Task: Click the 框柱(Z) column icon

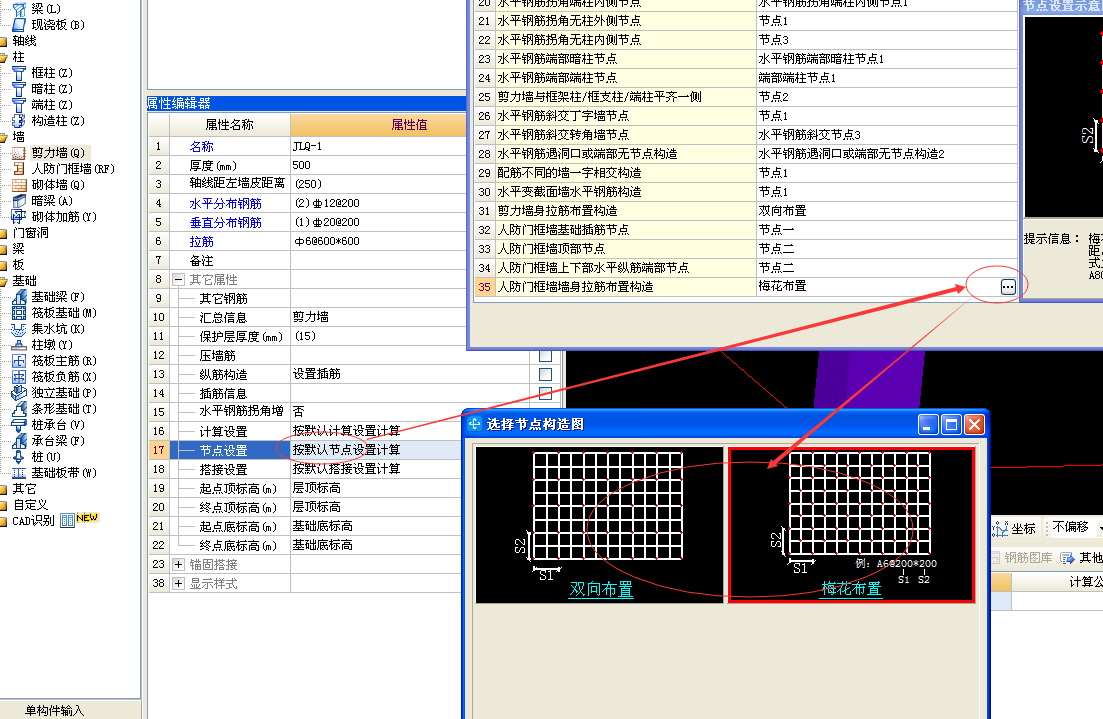Action: [19, 73]
